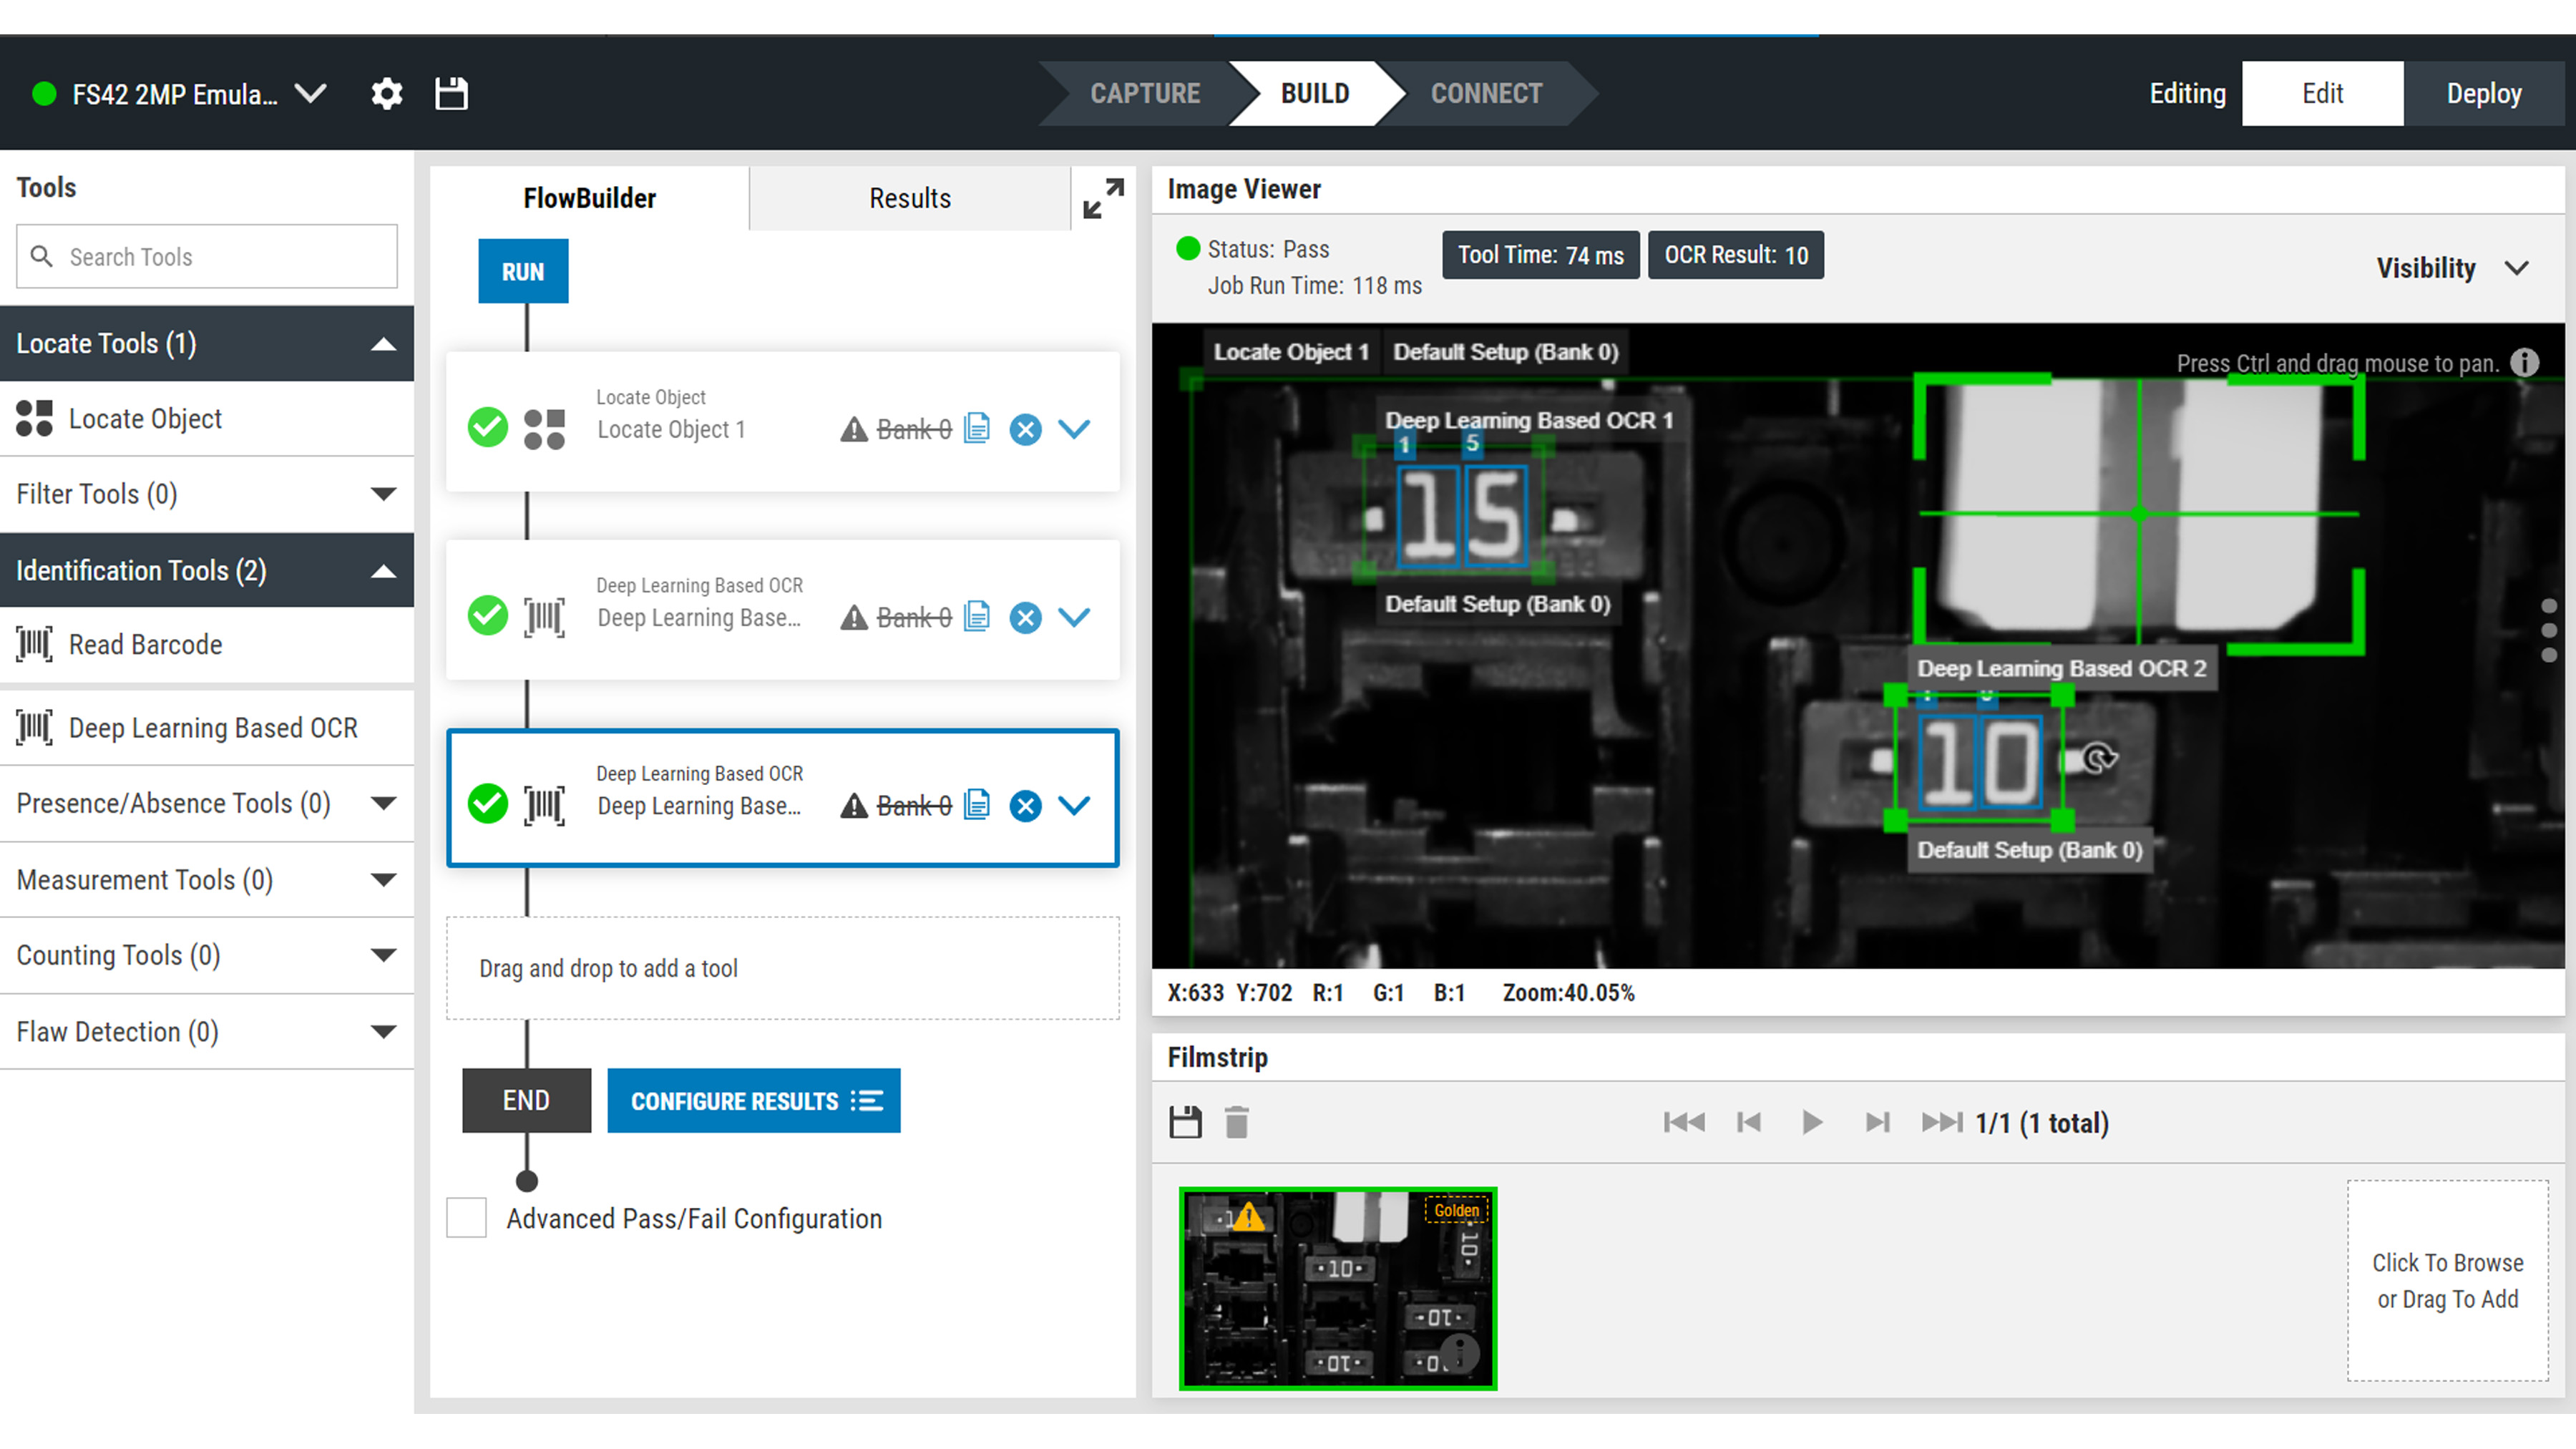Click the RUN button in FlowBuilder

[523, 270]
